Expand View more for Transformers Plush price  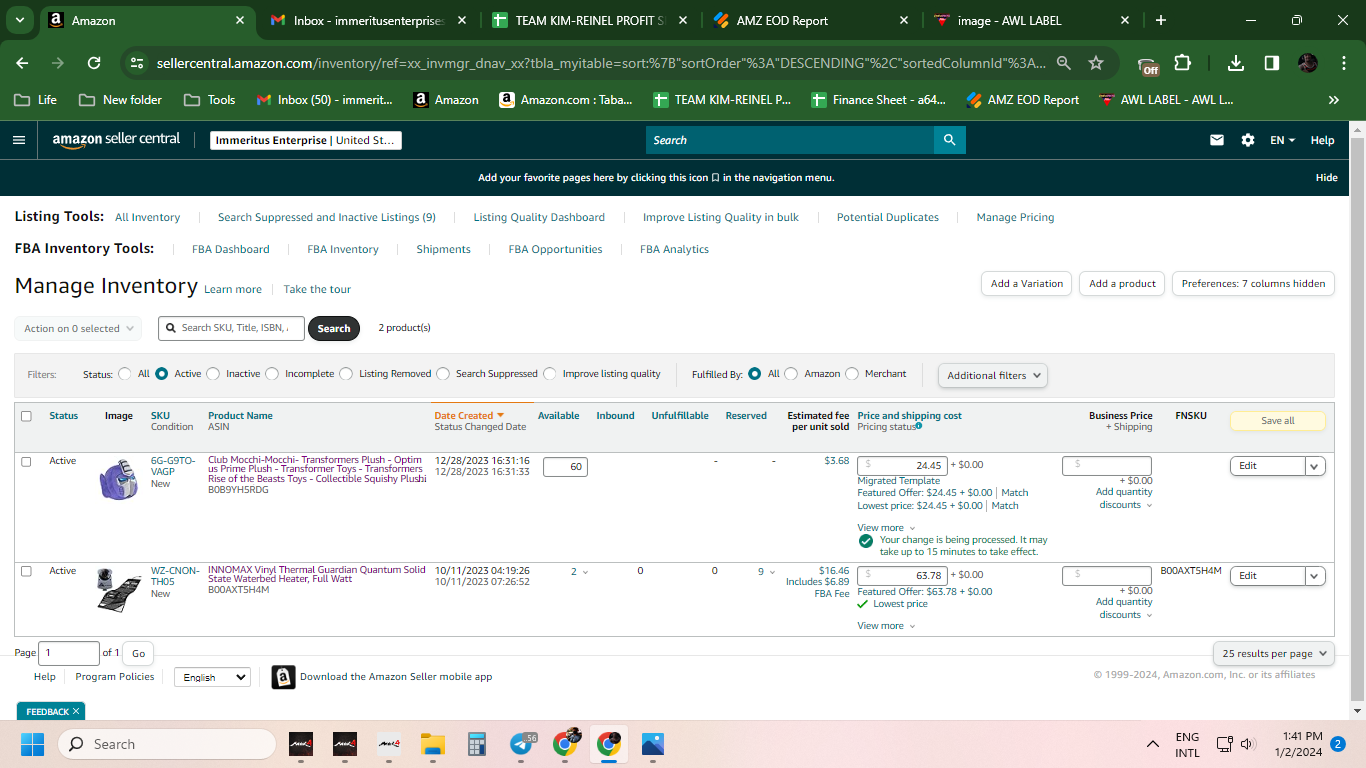click(886, 528)
